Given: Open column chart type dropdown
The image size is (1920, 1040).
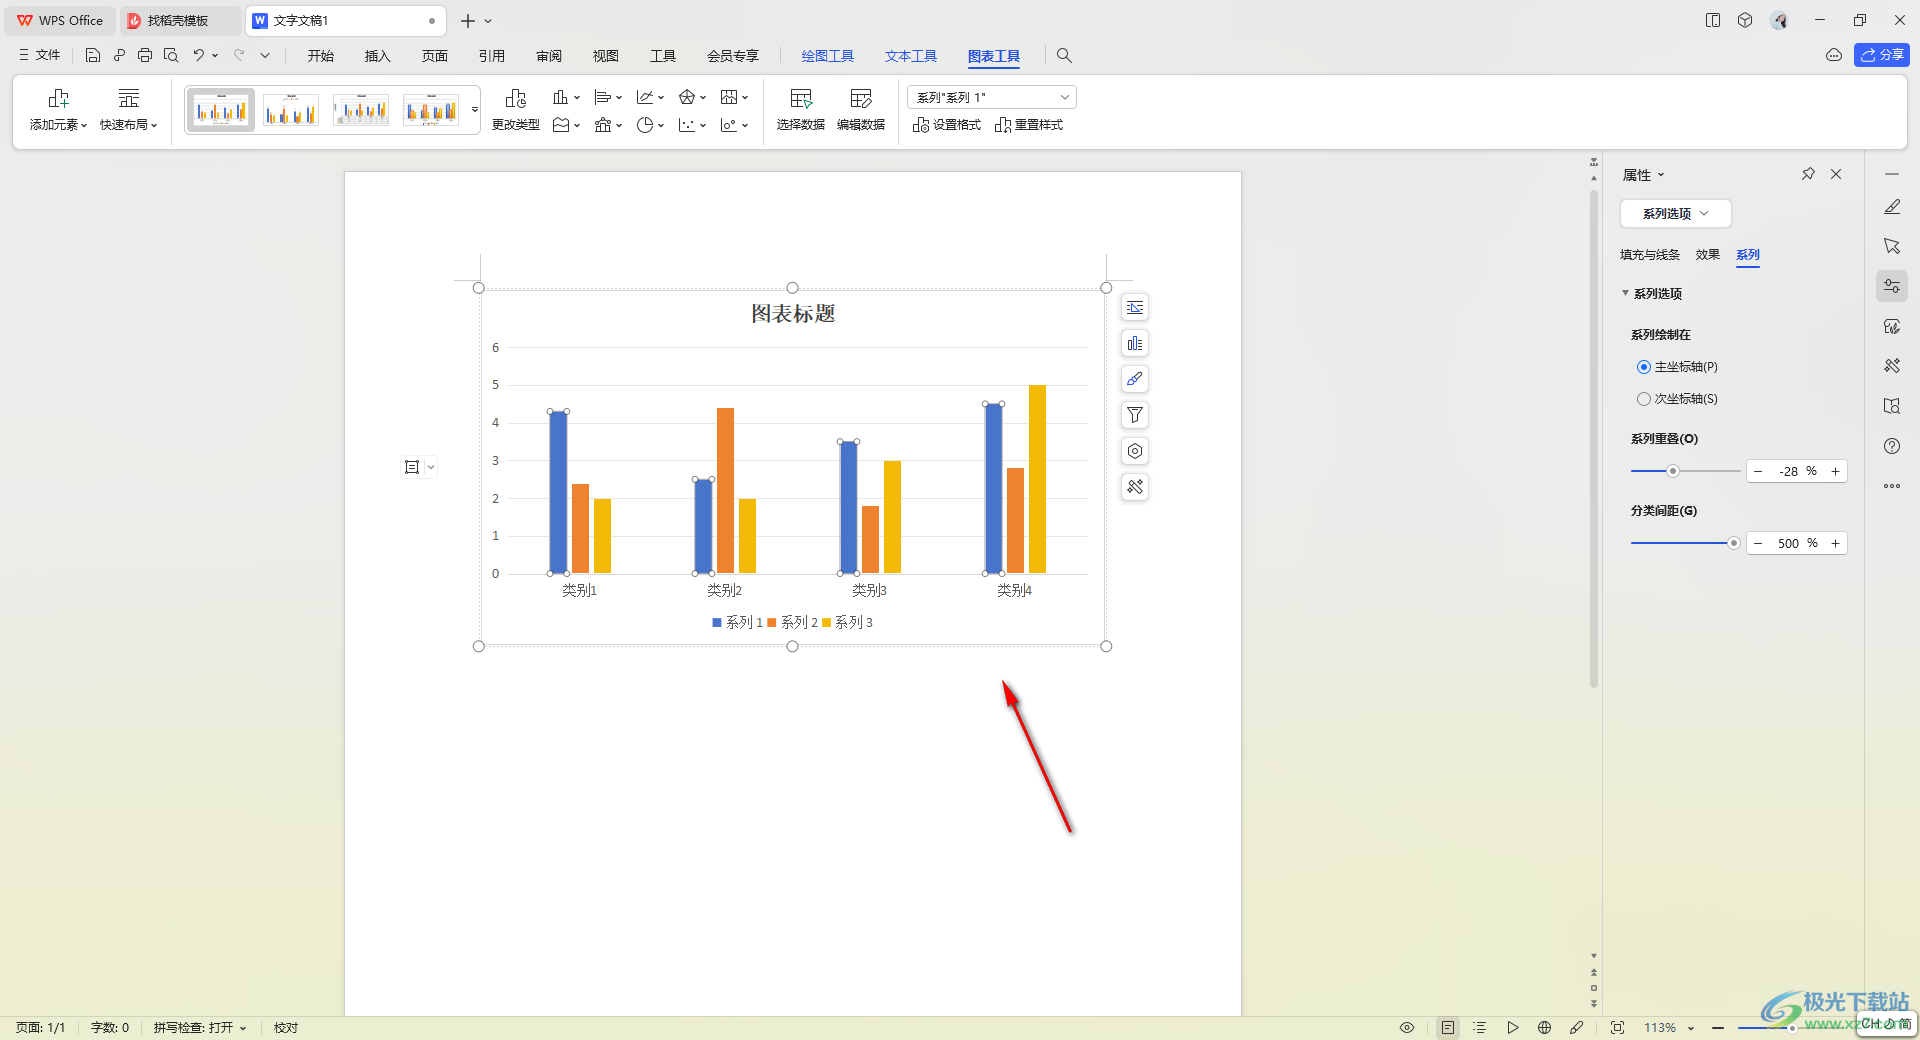Looking at the screenshot, I should [566, 97].
